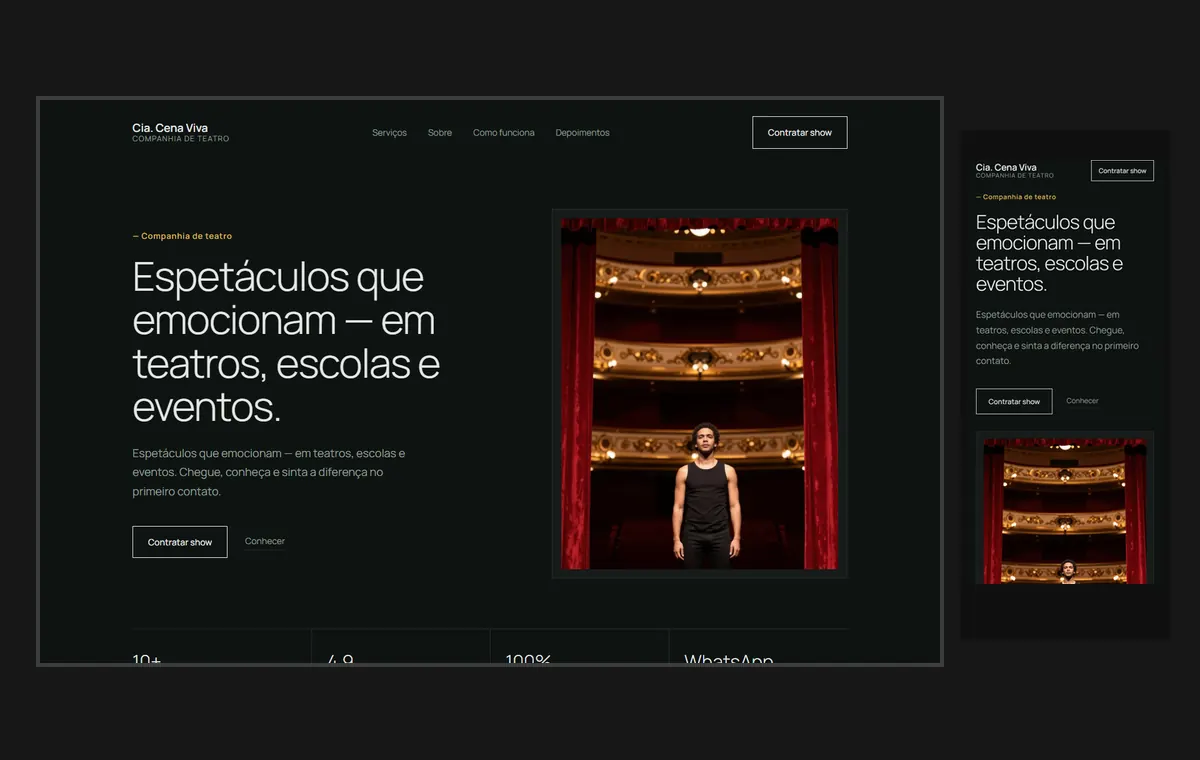Click Contratar show in mobile preview header

click(1122, 171)
